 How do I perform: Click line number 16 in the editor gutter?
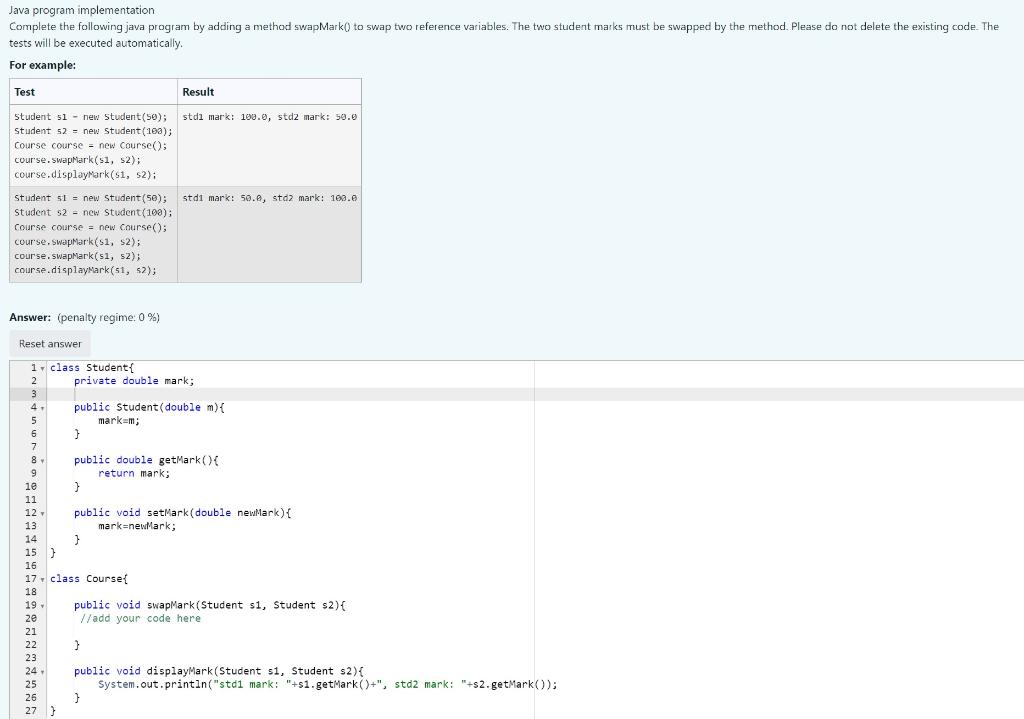point(31,566)
